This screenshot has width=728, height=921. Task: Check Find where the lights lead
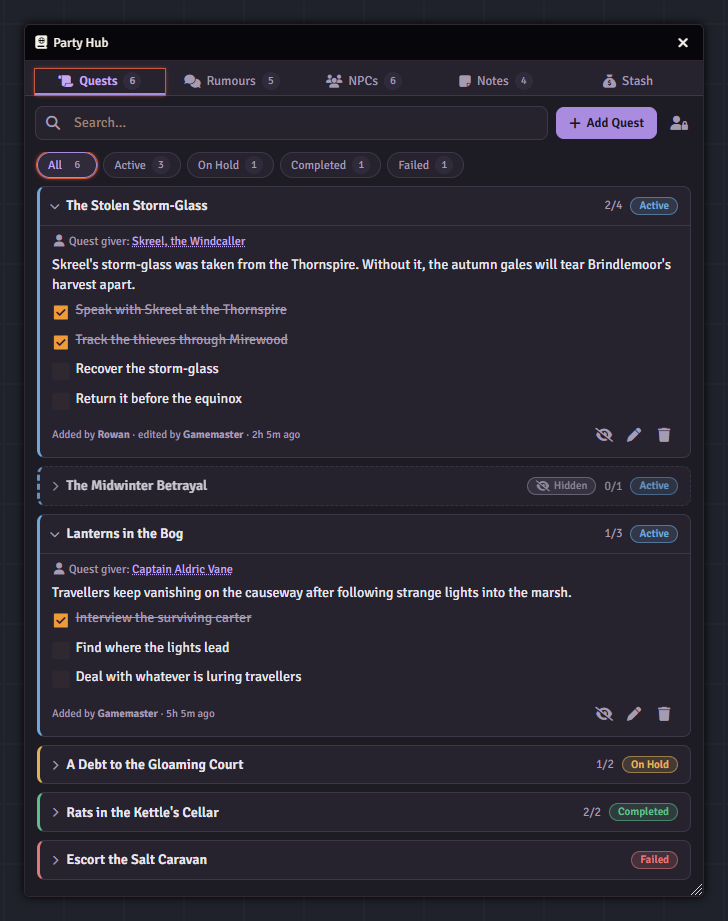click(61, 650)
